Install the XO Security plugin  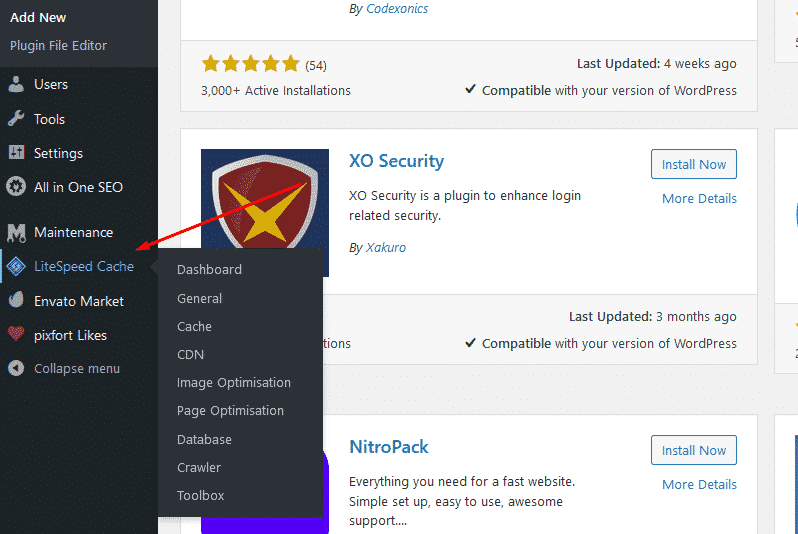(693, 164)
